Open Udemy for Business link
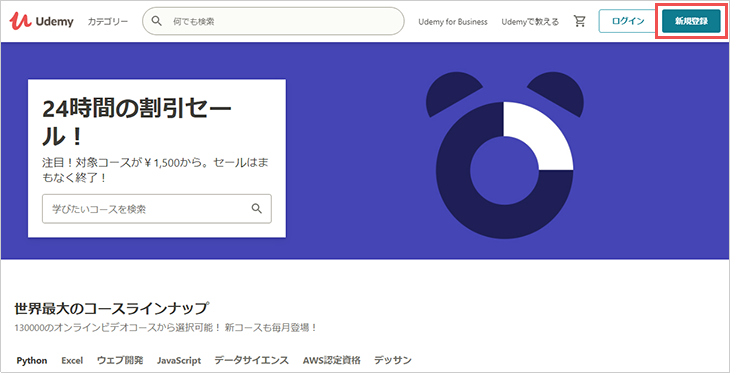The image size is (730, 373). (x=453, y=22)
